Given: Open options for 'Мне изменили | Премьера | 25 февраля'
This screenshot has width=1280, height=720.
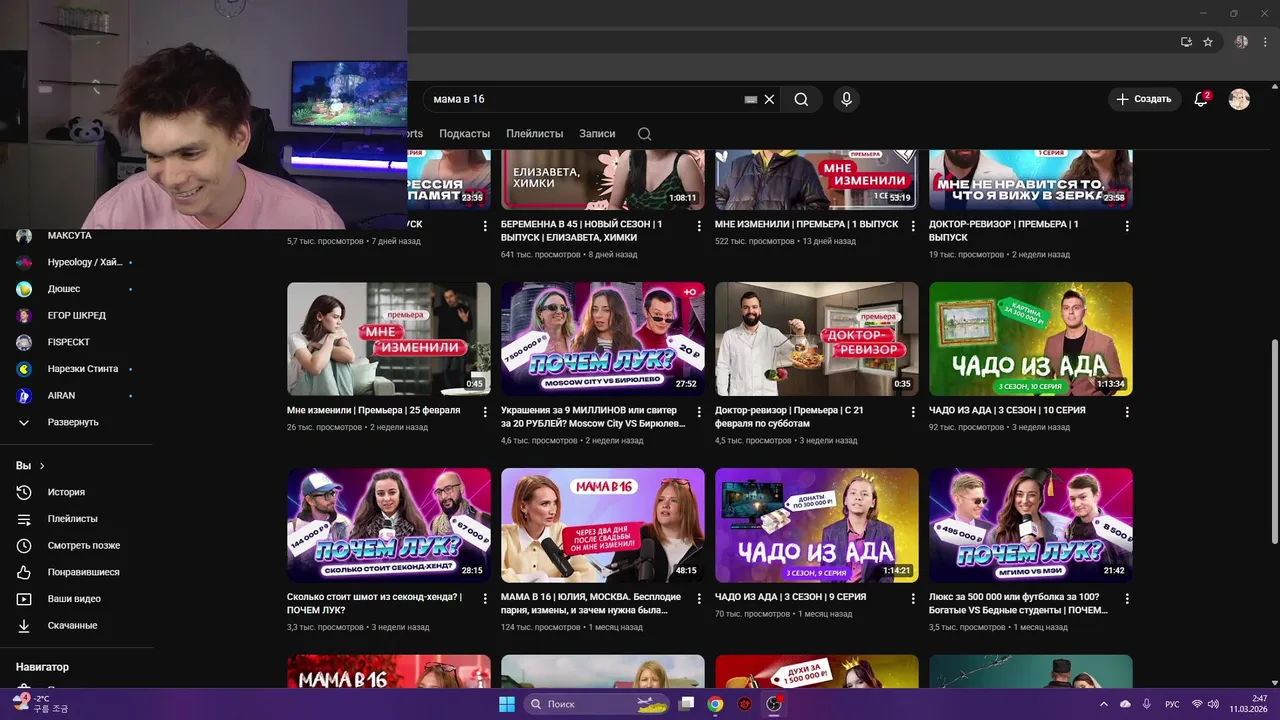Looking at the screenshot, I should (x=485, y=411).
